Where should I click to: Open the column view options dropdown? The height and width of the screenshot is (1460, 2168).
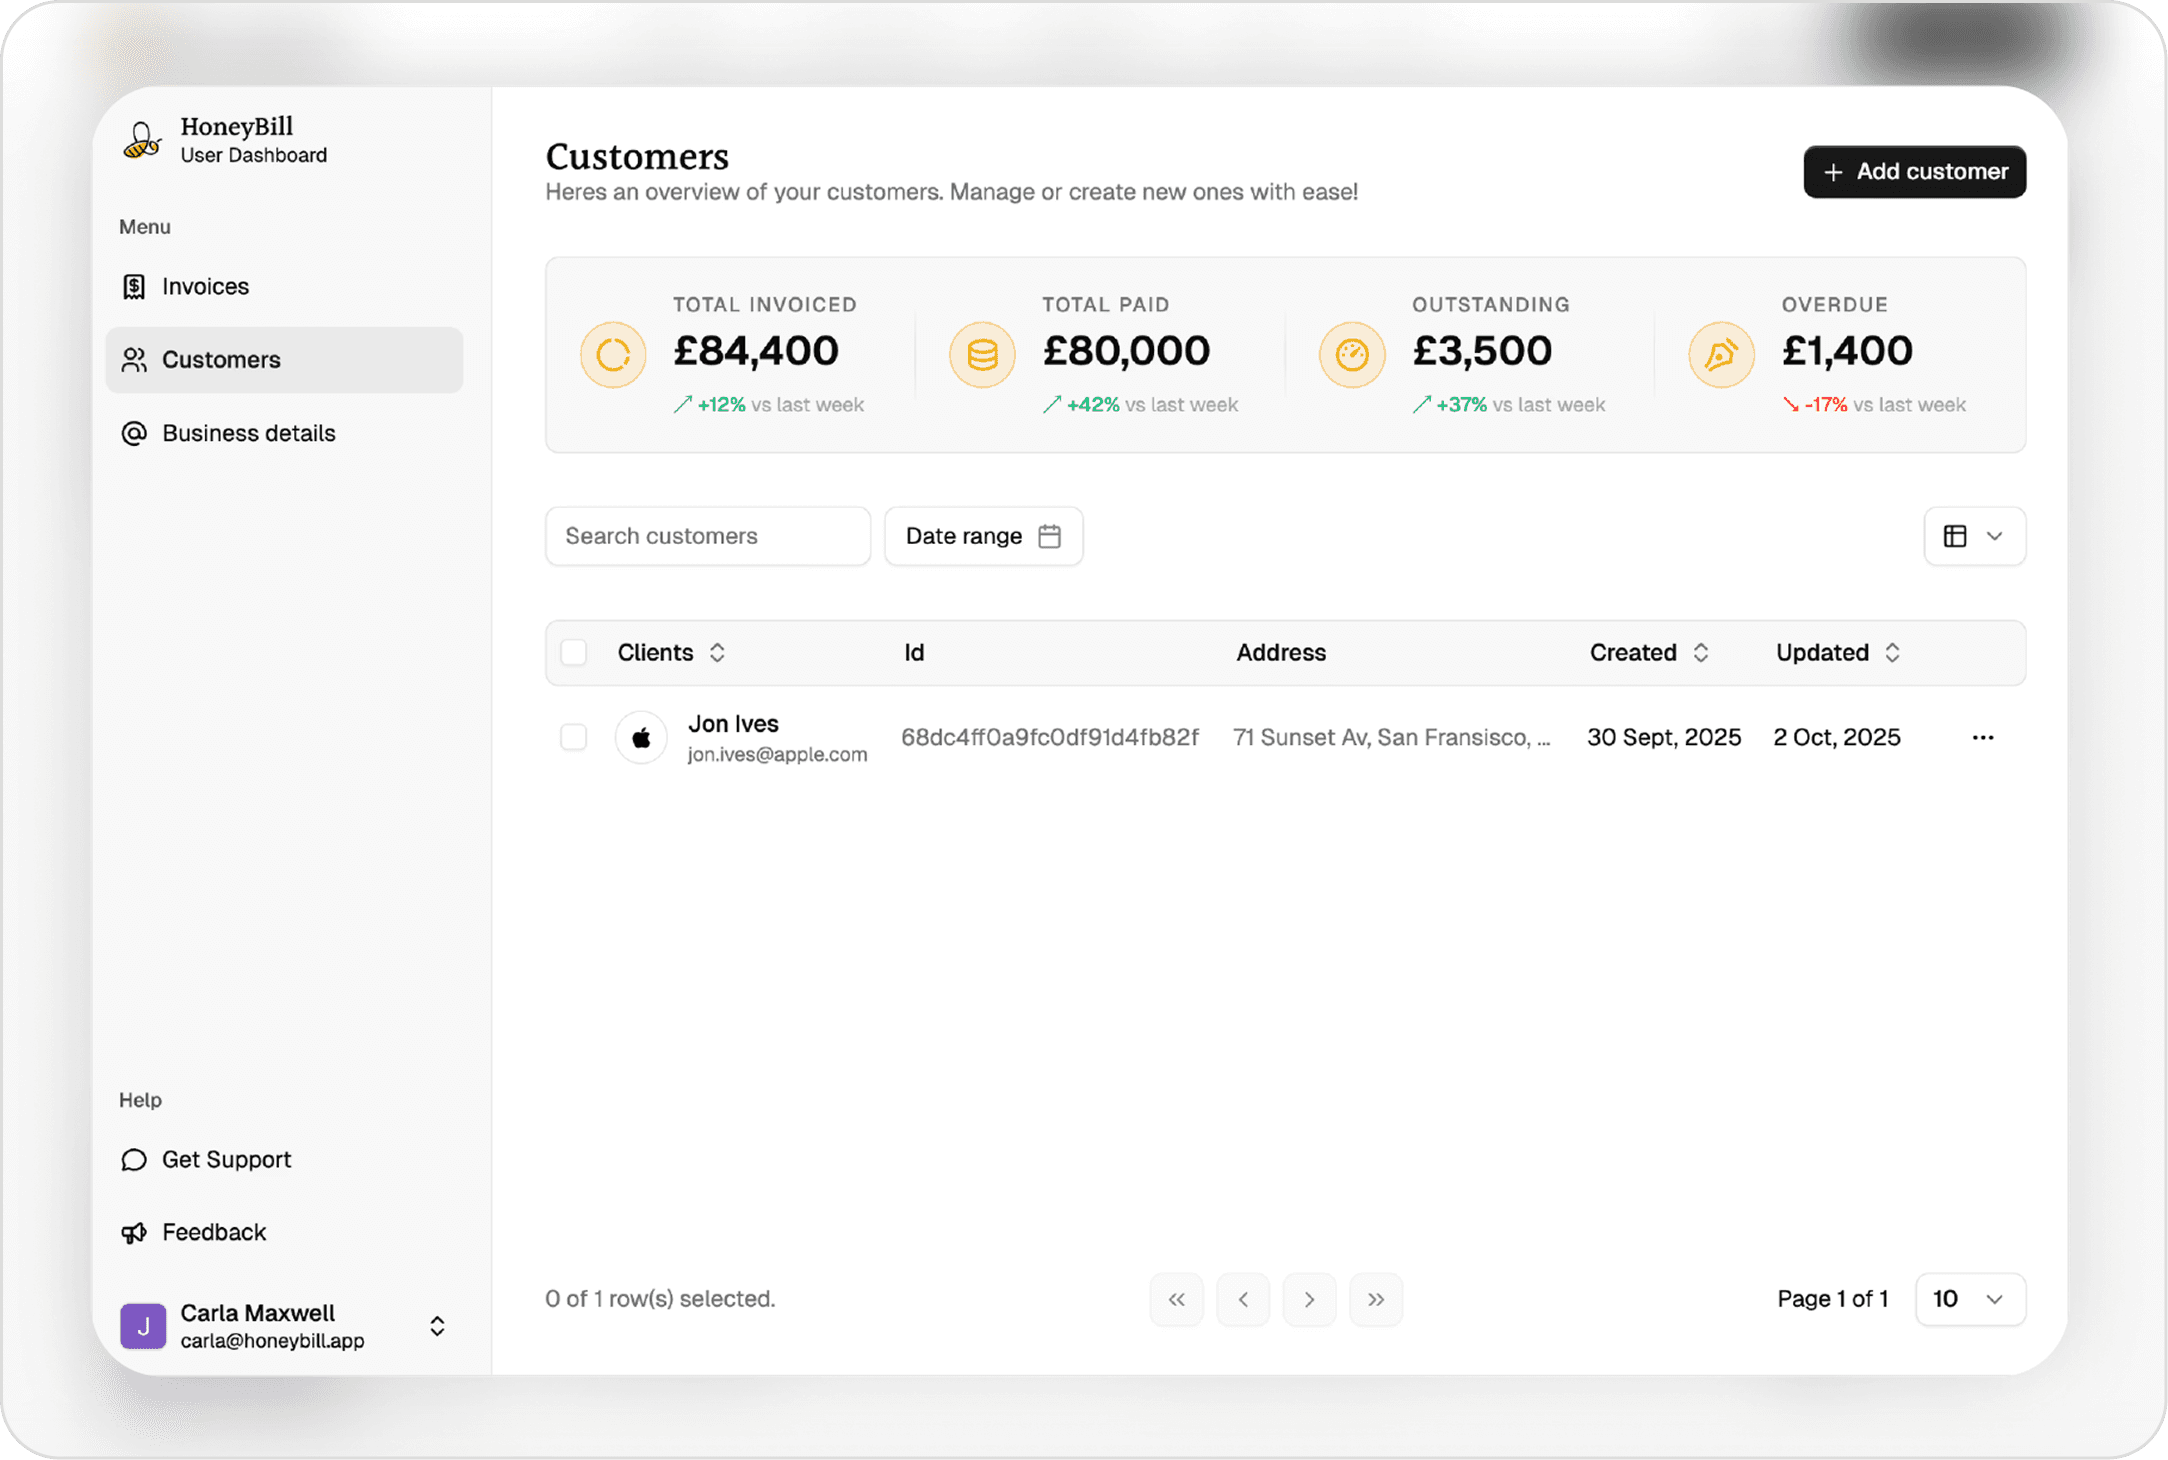1974,536
